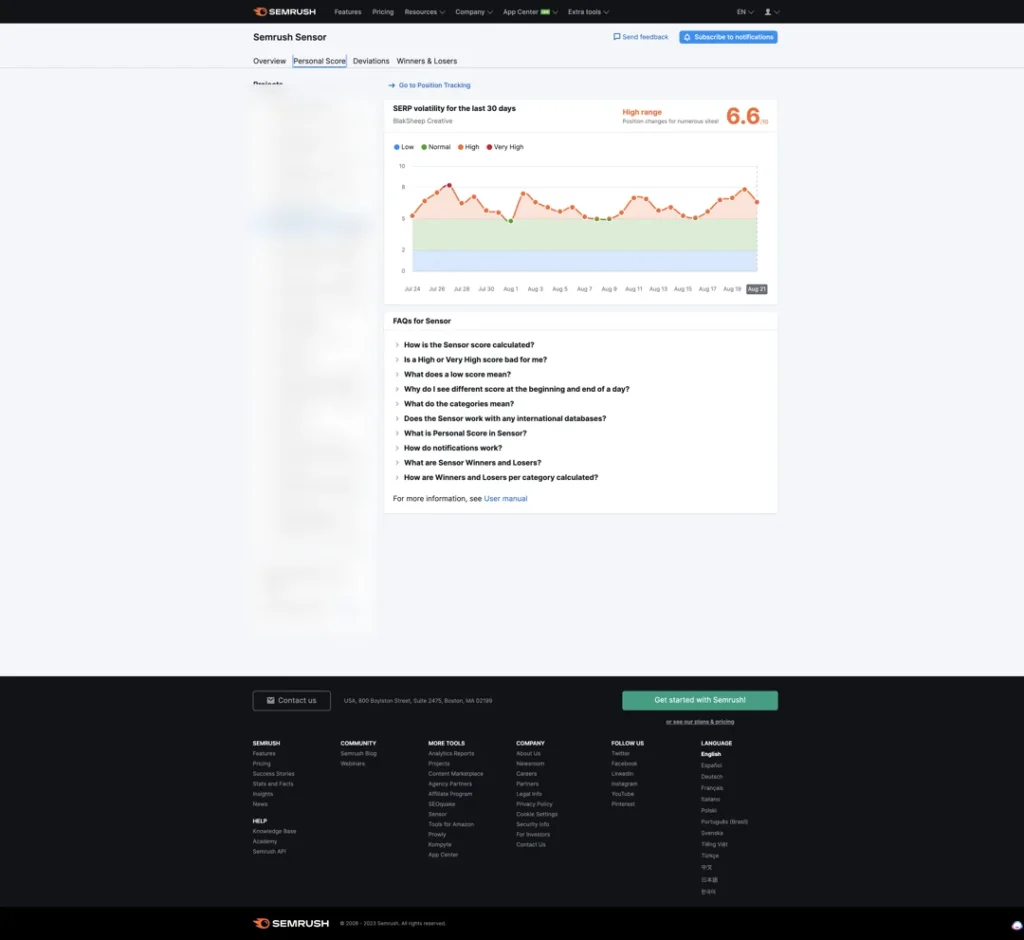Click the last chart data point at Aug 21
1024x940 pixels.
[x=757, y=202]
